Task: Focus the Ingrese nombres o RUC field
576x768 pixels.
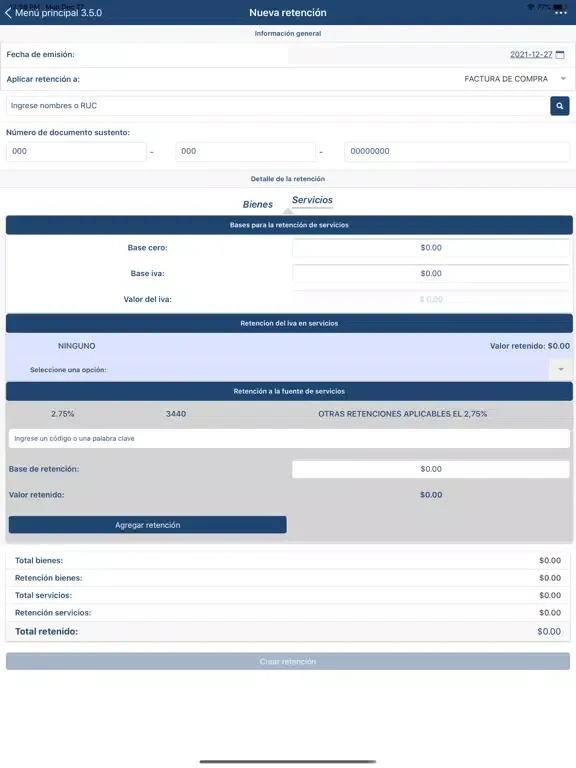Action: (x=278, y=106)
